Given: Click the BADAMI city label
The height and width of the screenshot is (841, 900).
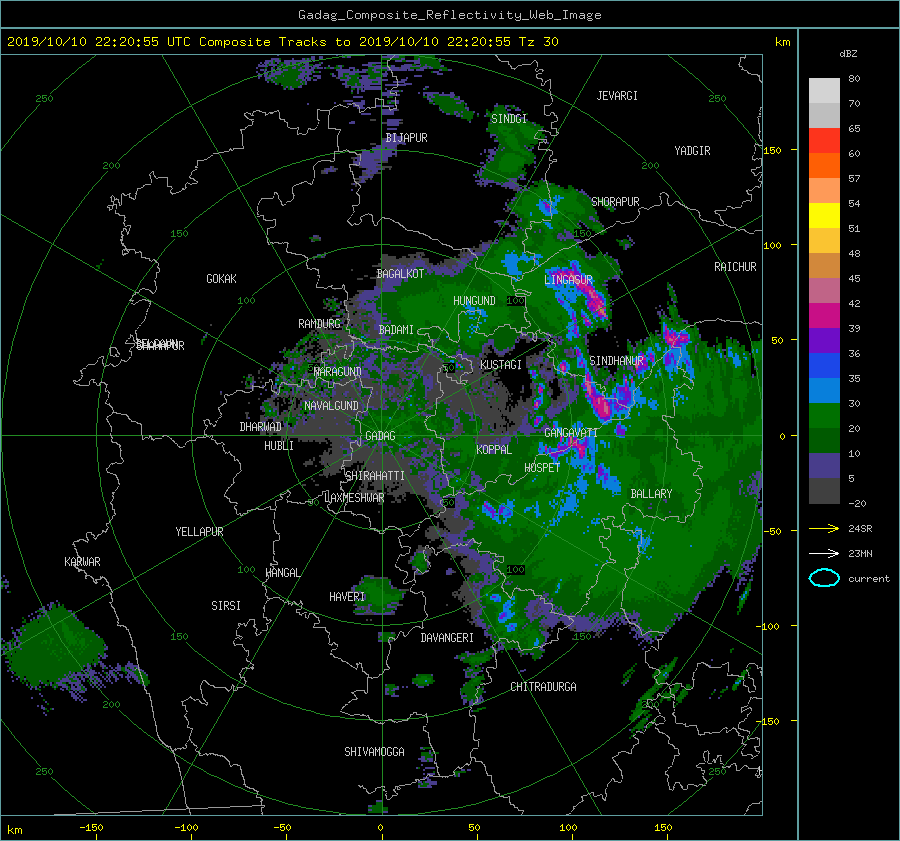Looking at the screenshot, I should pos(396,330).
